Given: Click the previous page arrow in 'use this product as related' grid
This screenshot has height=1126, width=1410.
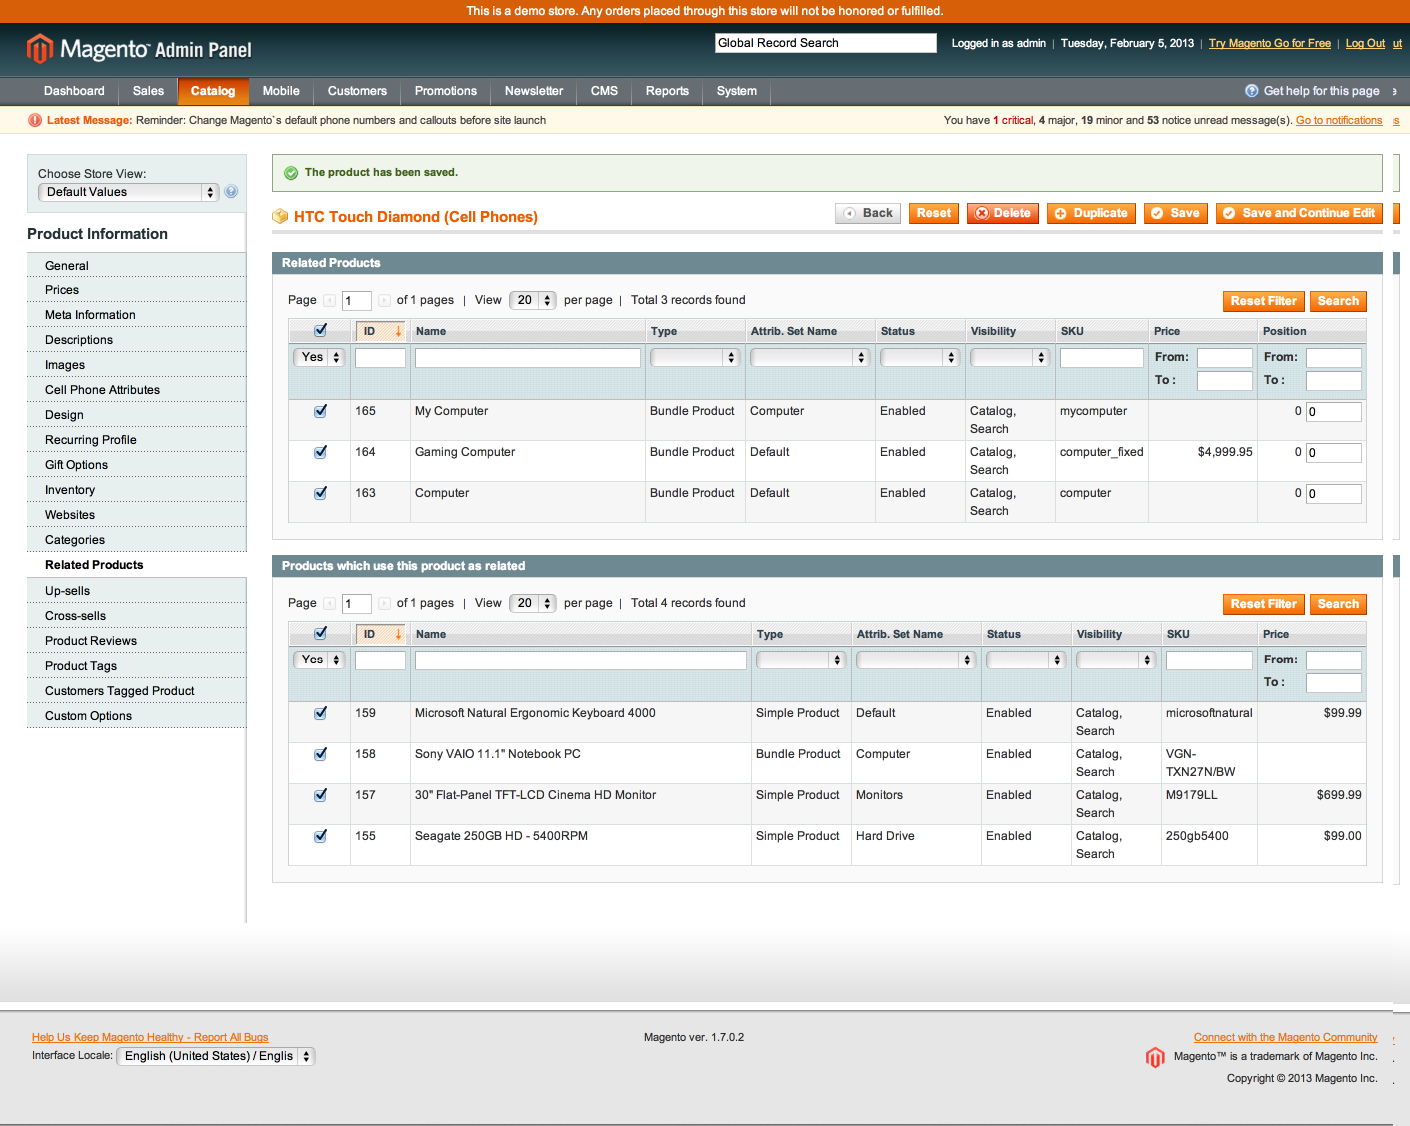Looking at the screenshot, I should coord(330,603).
